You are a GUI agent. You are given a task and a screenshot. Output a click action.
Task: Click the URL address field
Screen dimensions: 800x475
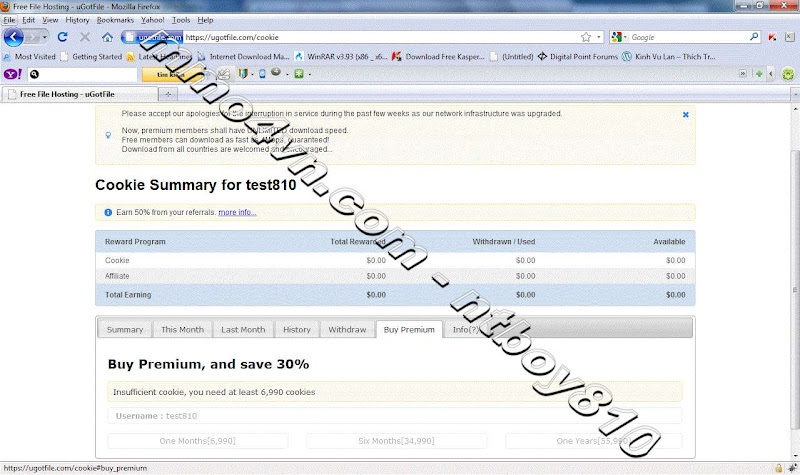(x=380, y=37)
